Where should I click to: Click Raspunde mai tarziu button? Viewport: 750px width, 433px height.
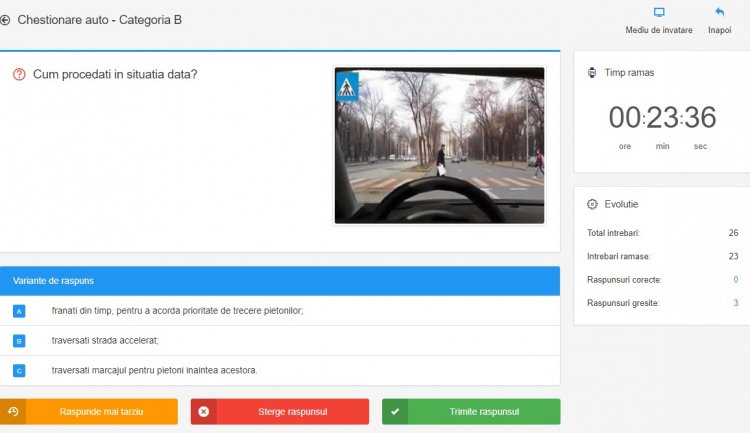tap(89, 411)
